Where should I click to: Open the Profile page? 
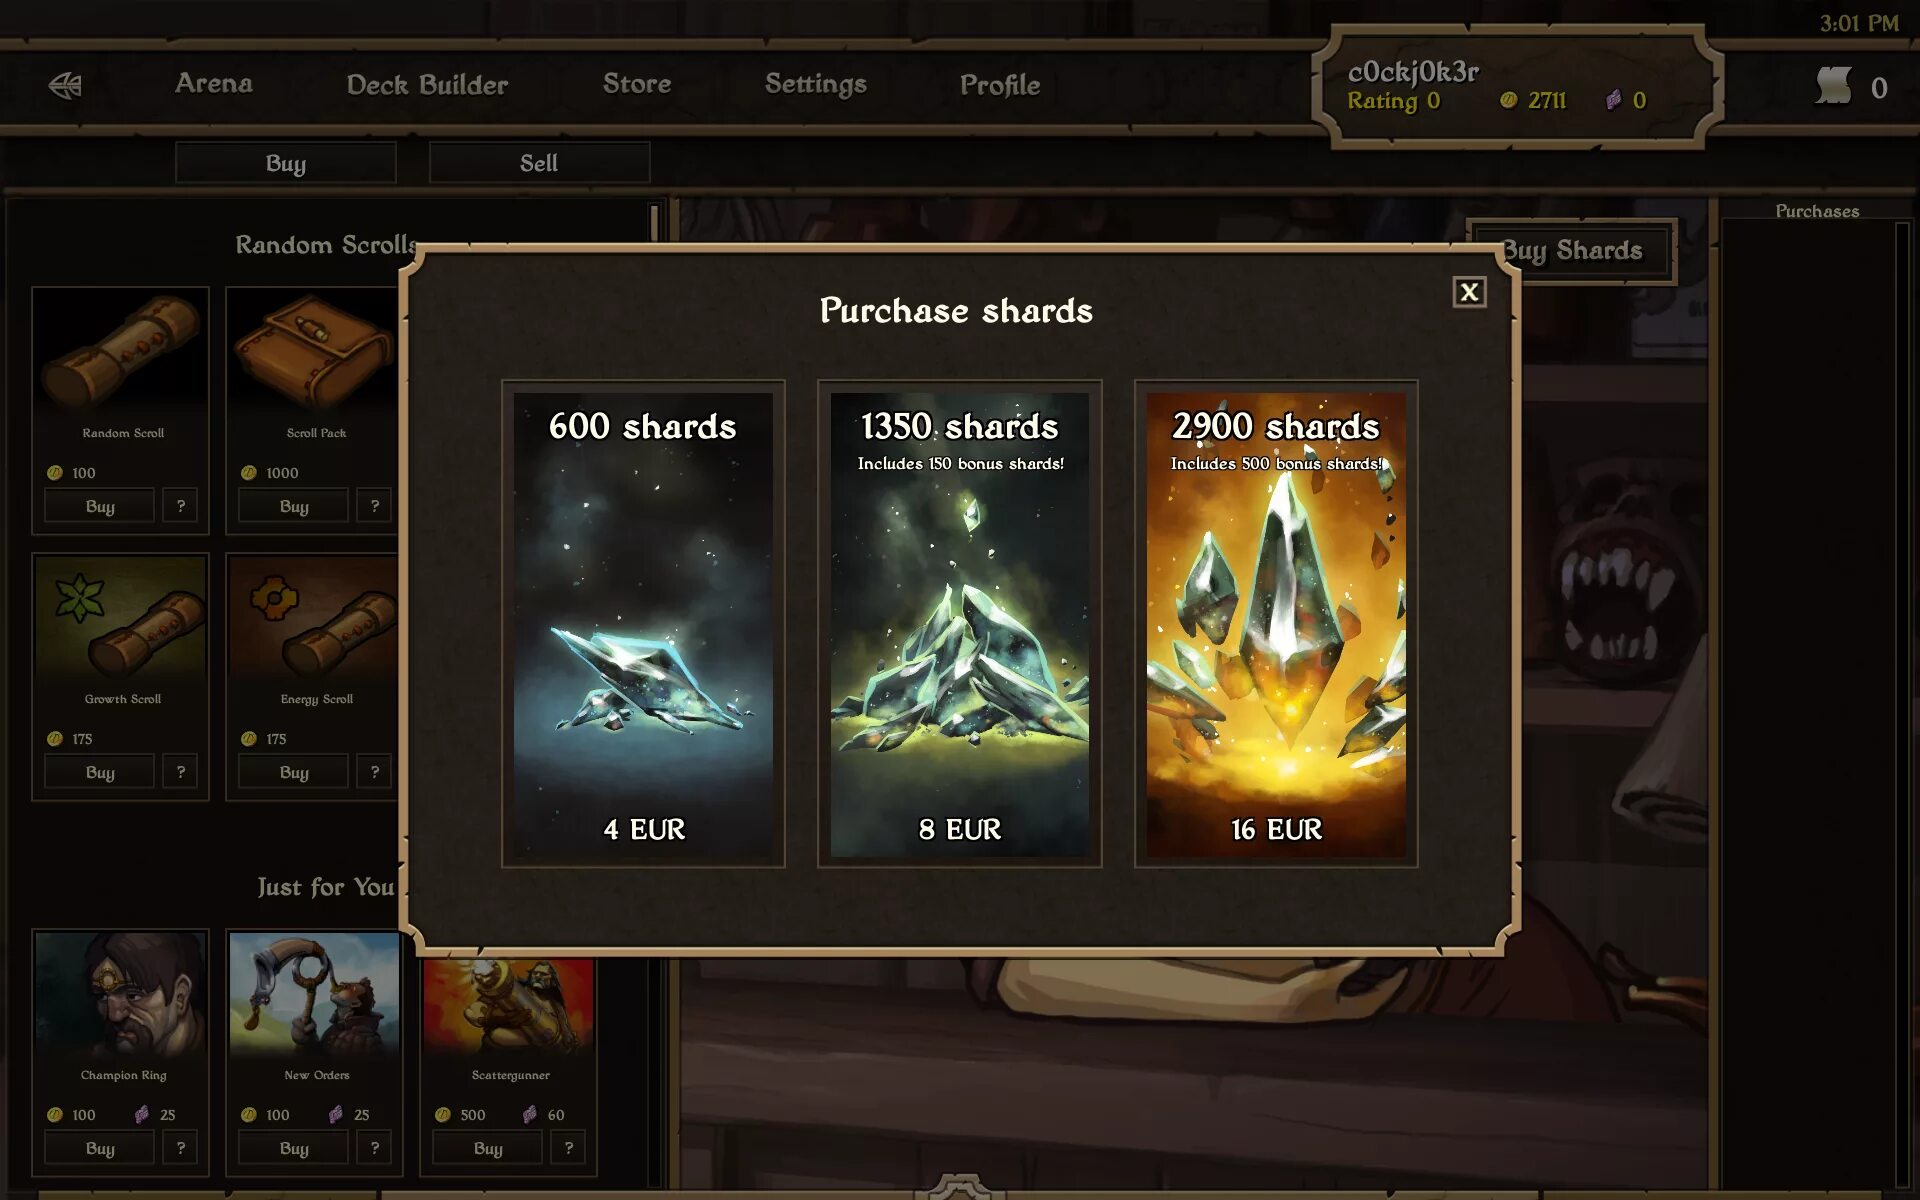(x=1000, y=85)
